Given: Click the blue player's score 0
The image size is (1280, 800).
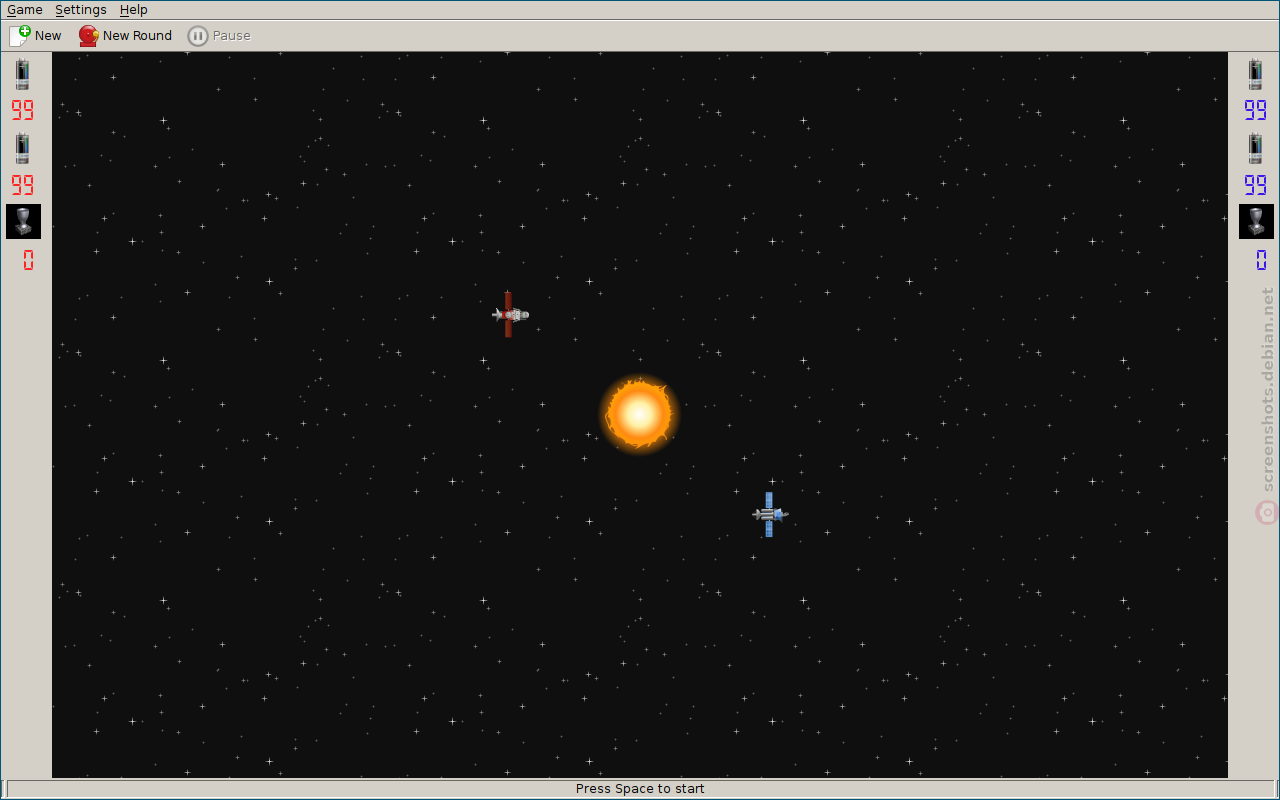Looking at the screenshot, I should 1261,260.
